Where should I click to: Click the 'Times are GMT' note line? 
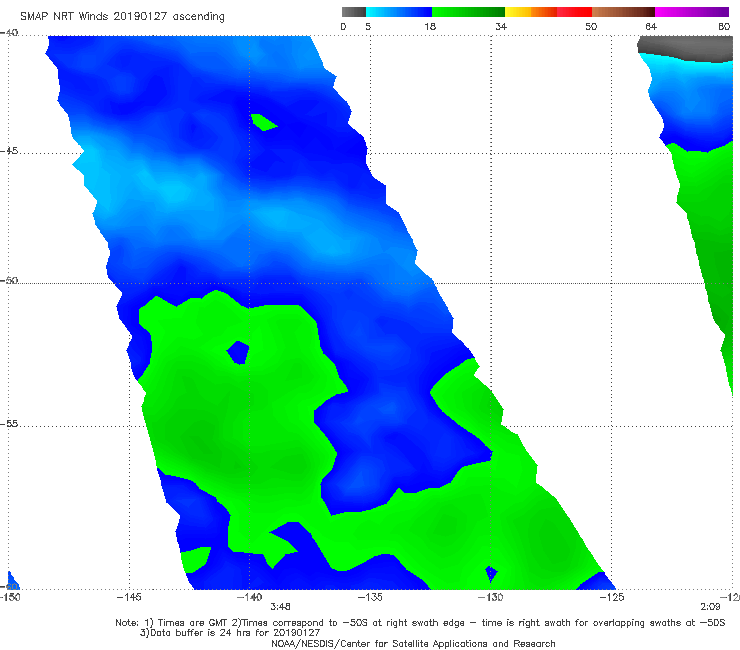(420, 623)
